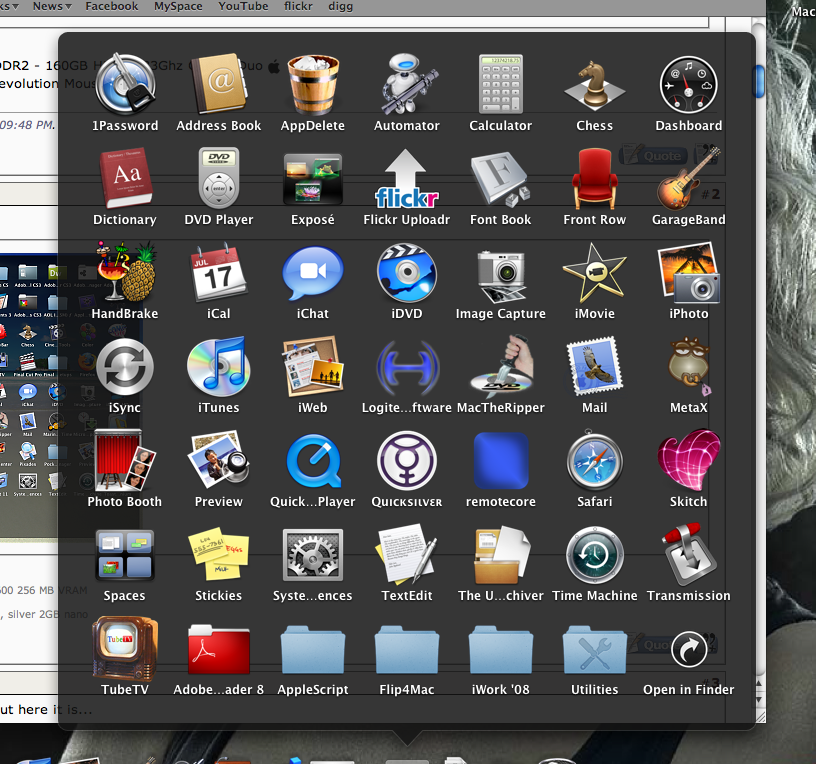Open Adobe Reader 8 folder
This screenshot has height=764, width=816.
(x=219, y=650)
